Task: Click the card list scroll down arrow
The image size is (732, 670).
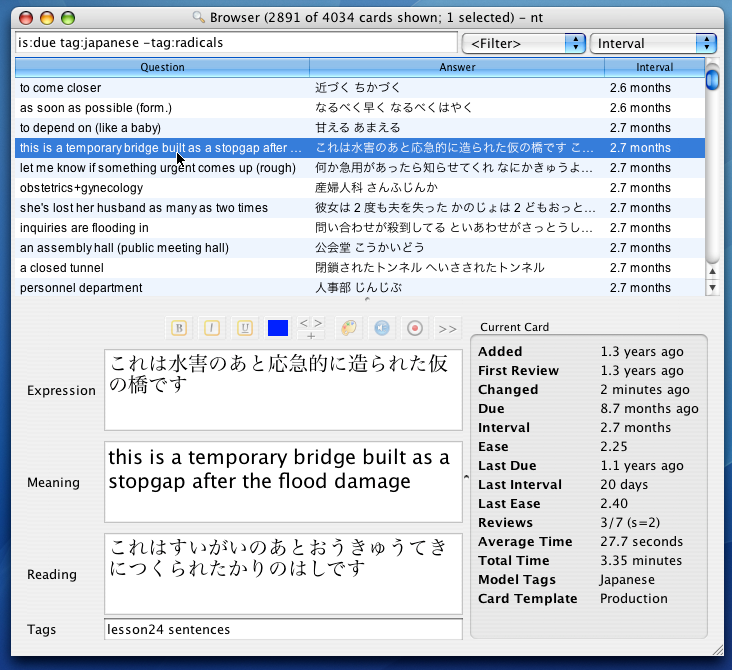Action: [x=712, y=288]
